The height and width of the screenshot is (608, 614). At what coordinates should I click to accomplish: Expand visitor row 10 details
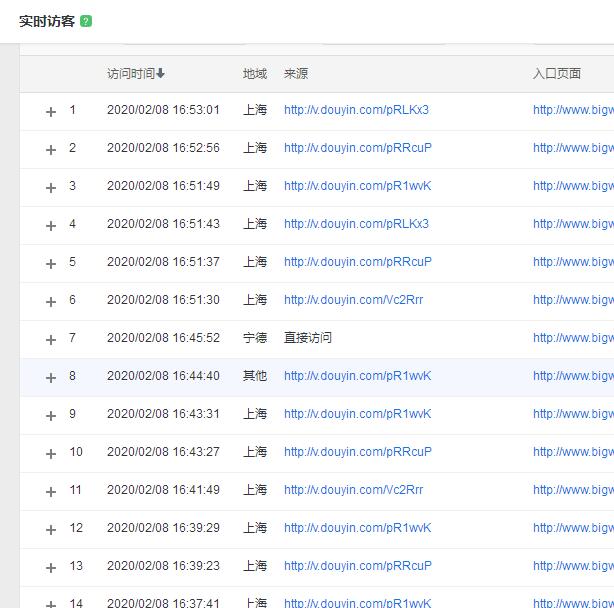51,454
